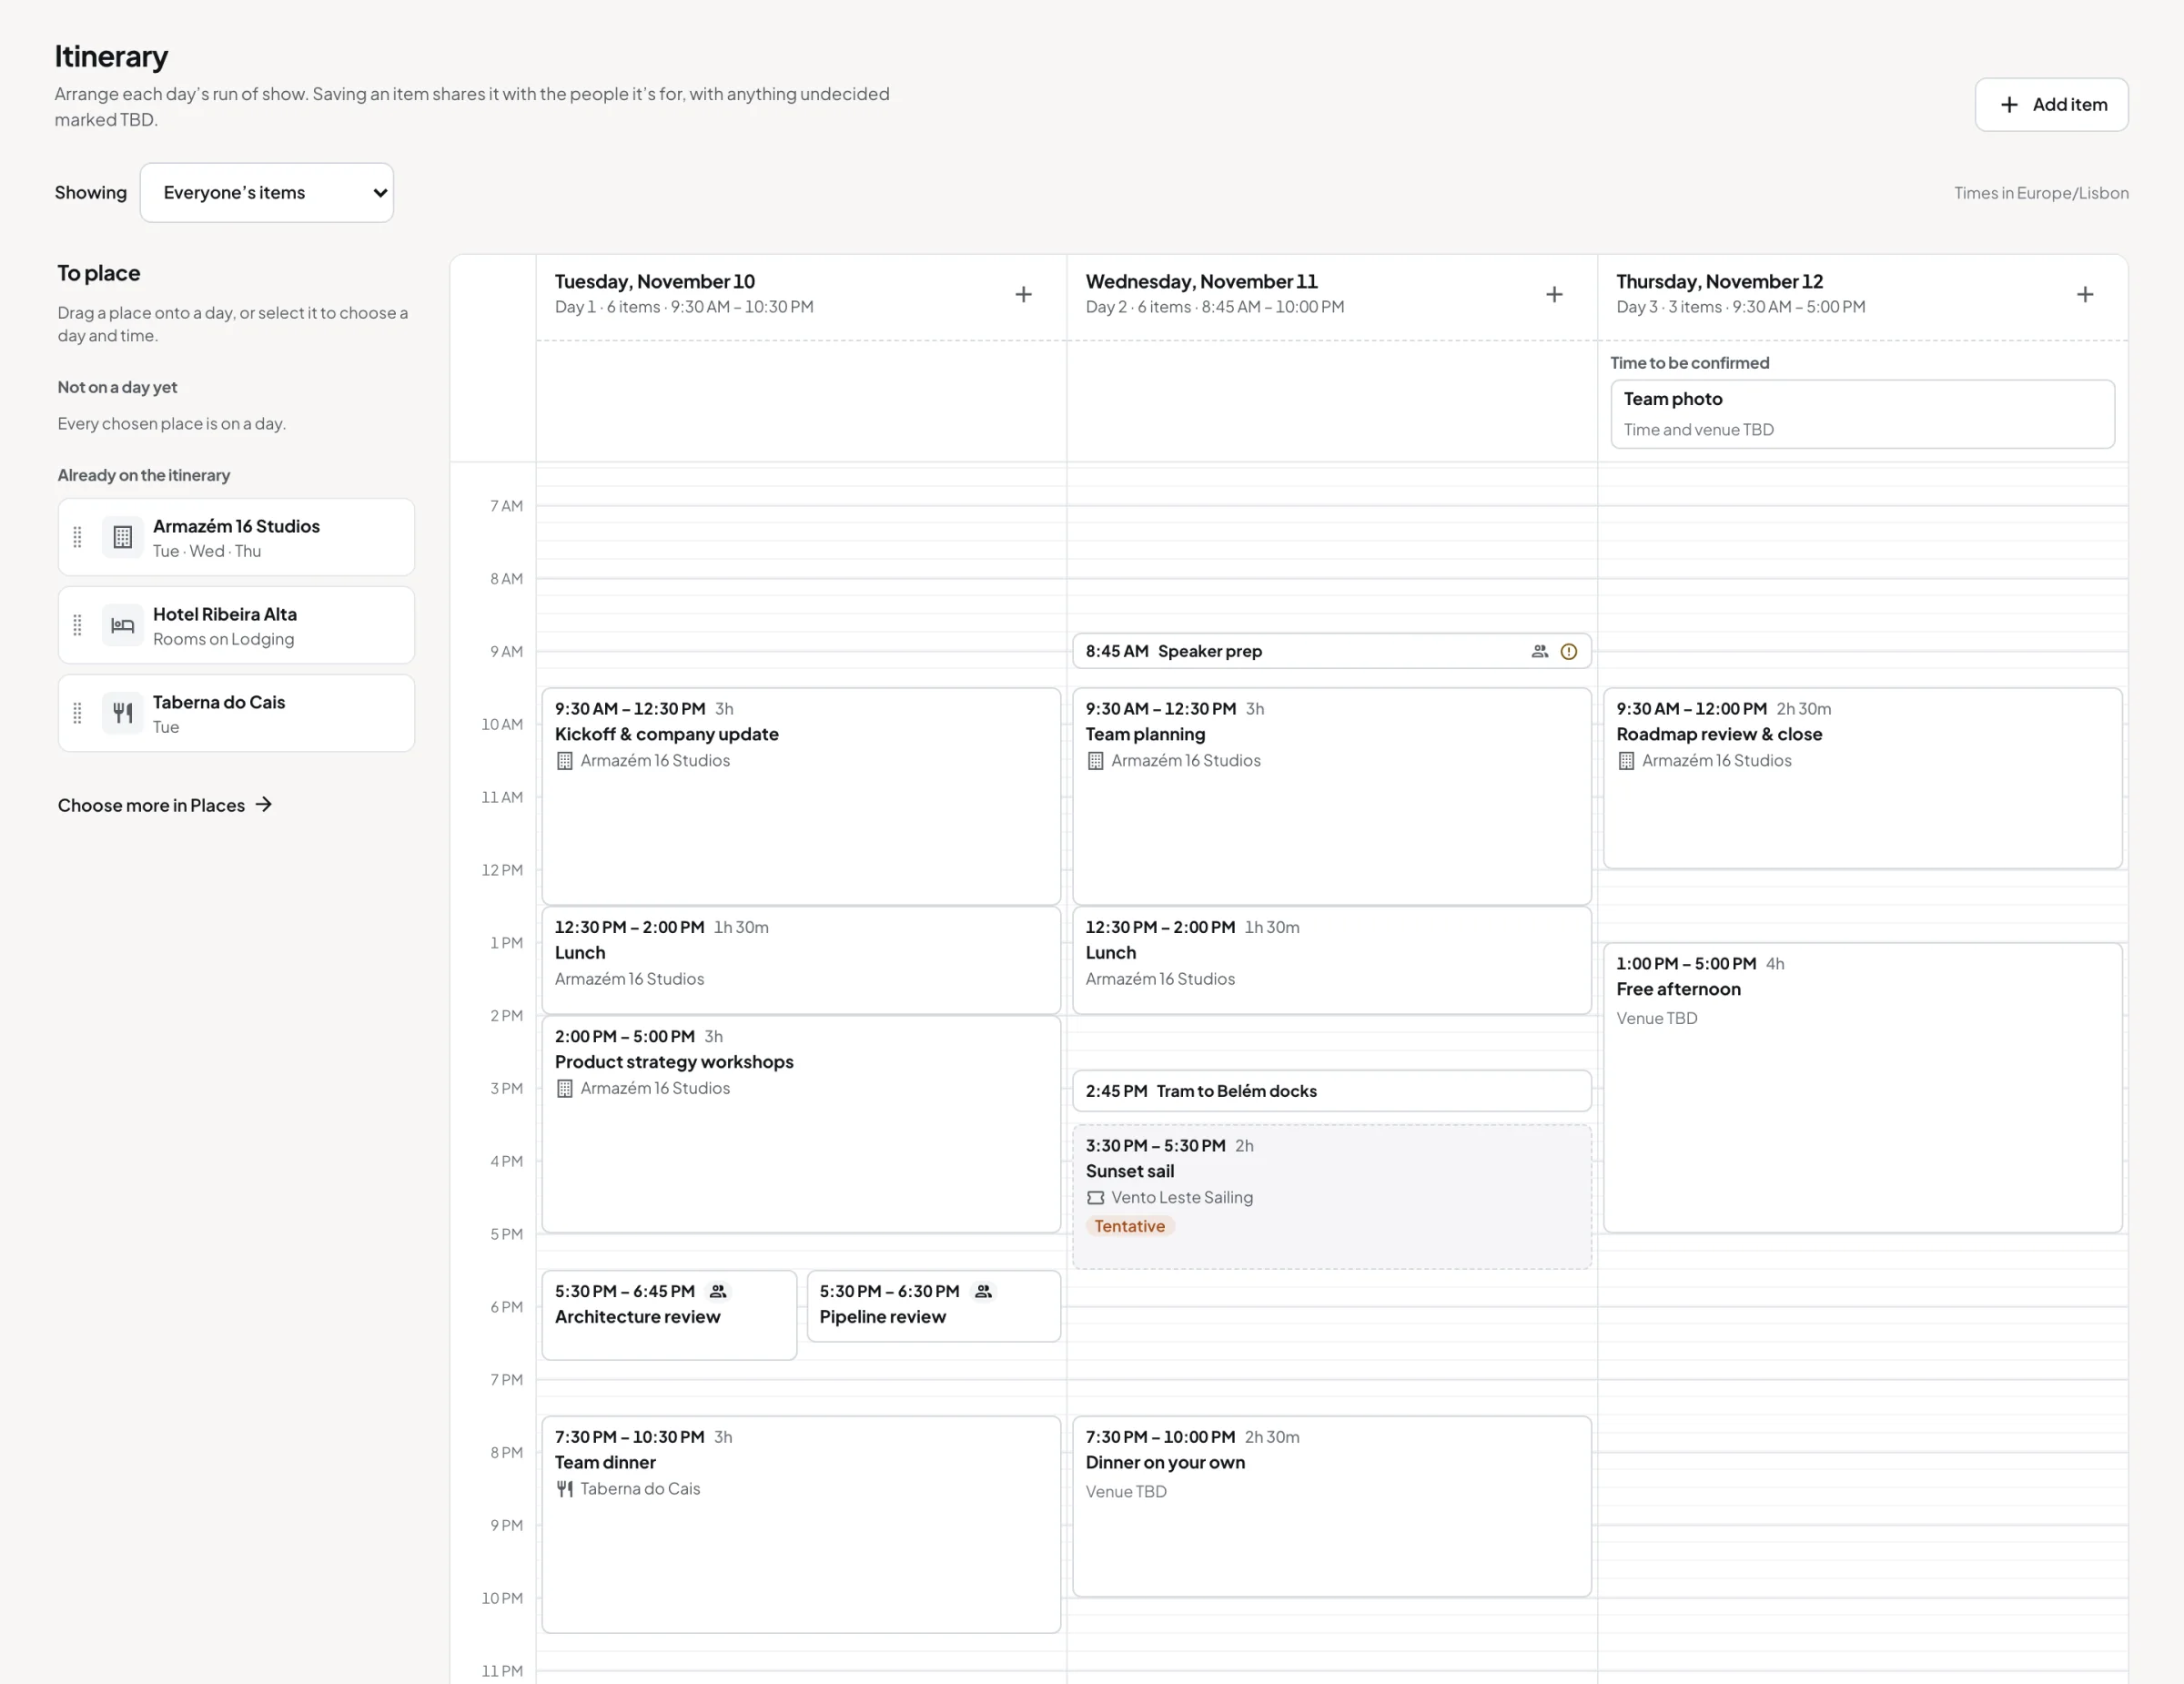Screen dimensions: 2184x1684
Task: Select the Dinner on your own item
Action: pyautogui.click(x=1331, y=1506)
